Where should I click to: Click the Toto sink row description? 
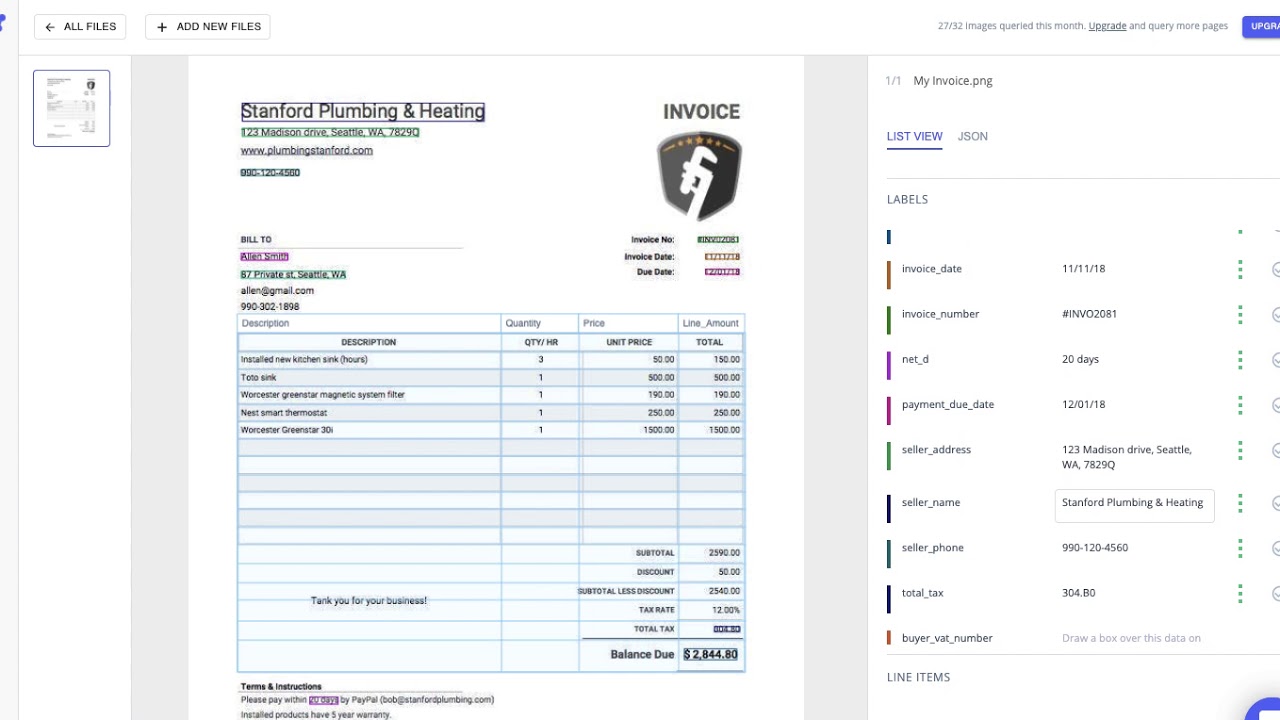258,378
